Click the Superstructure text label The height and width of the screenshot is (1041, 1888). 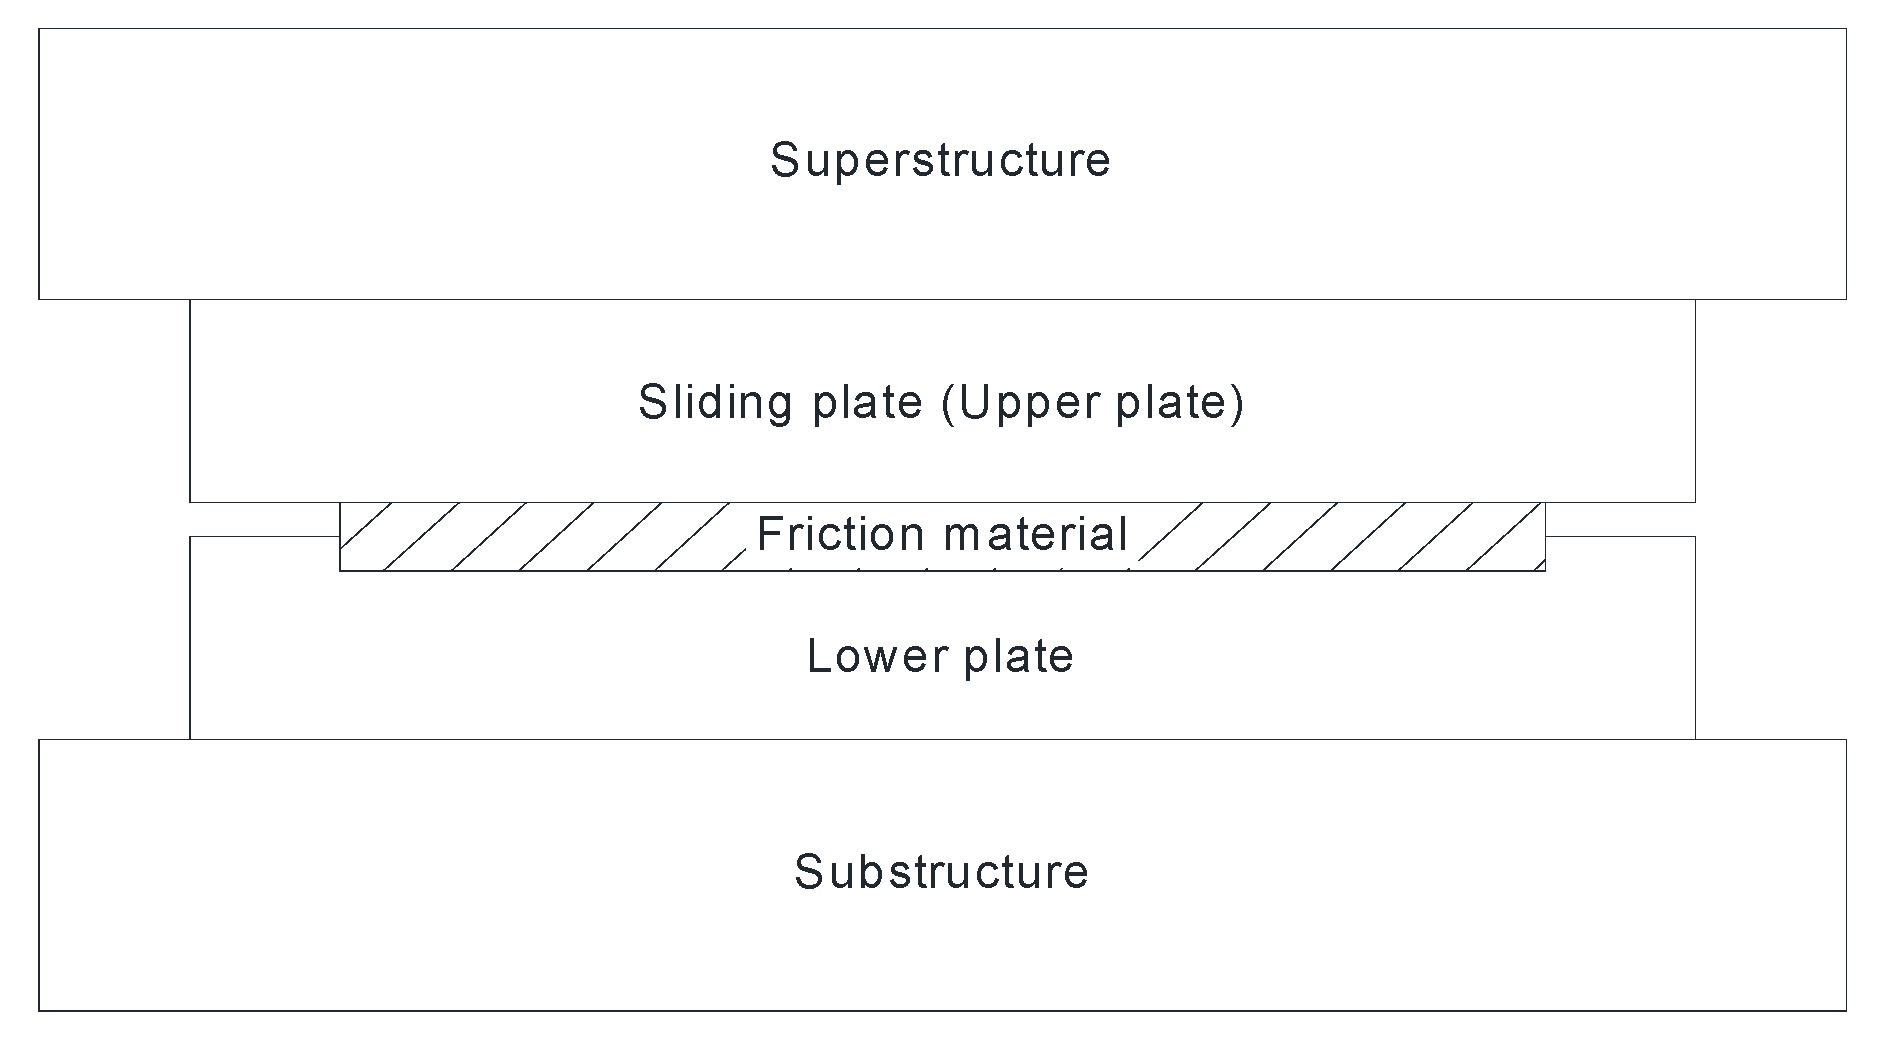(940, 161)
